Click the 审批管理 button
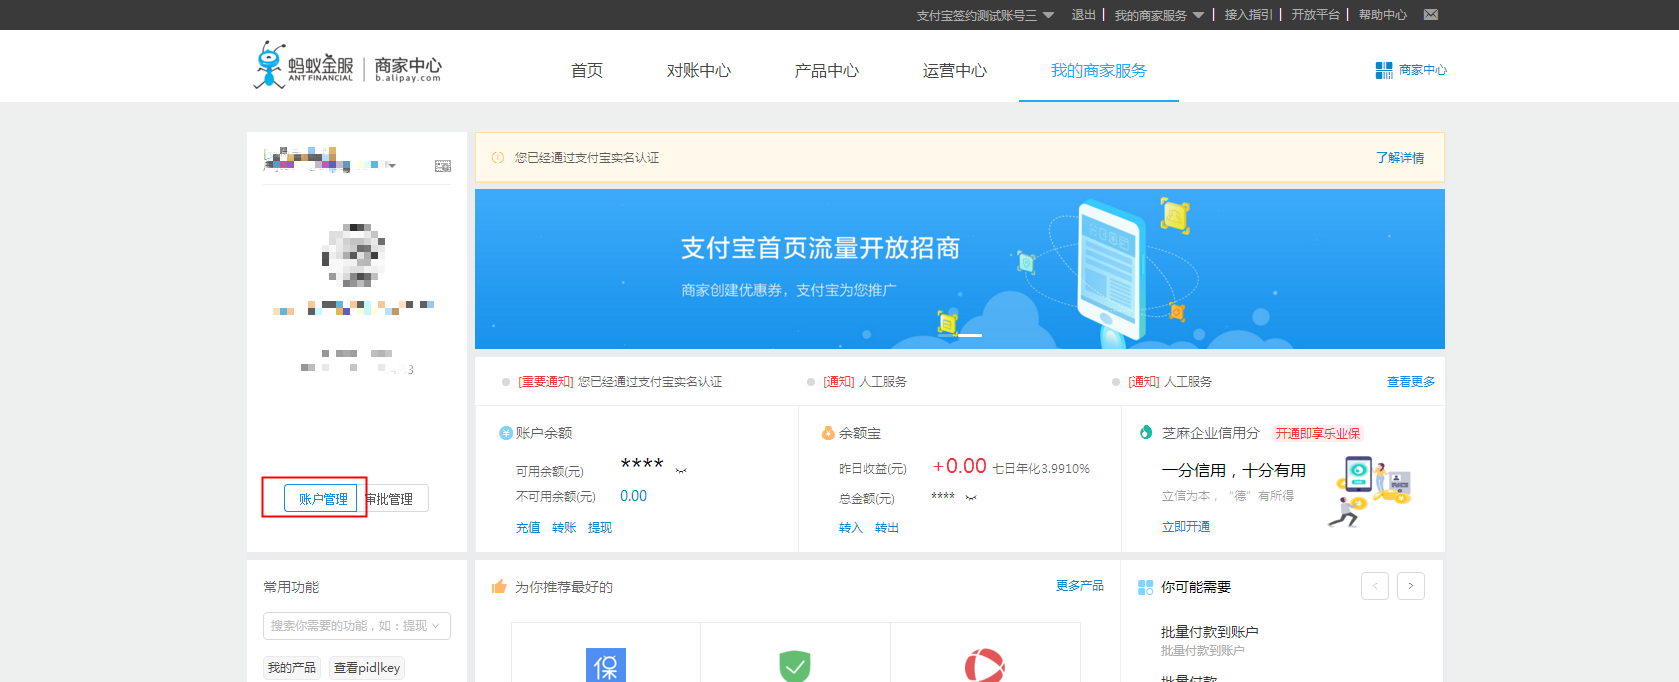The image size is (1679, 682). (x=393, y=498)
